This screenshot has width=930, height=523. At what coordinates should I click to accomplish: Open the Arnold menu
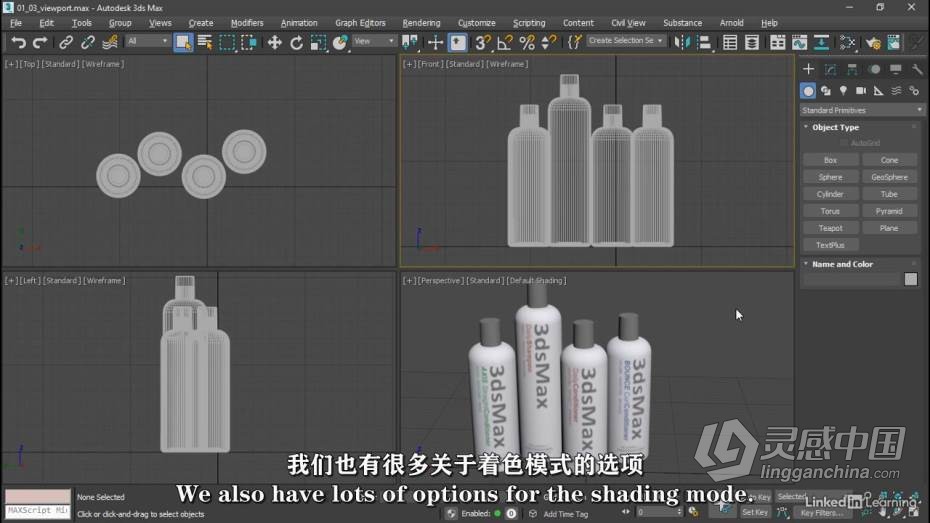(731, 23)
